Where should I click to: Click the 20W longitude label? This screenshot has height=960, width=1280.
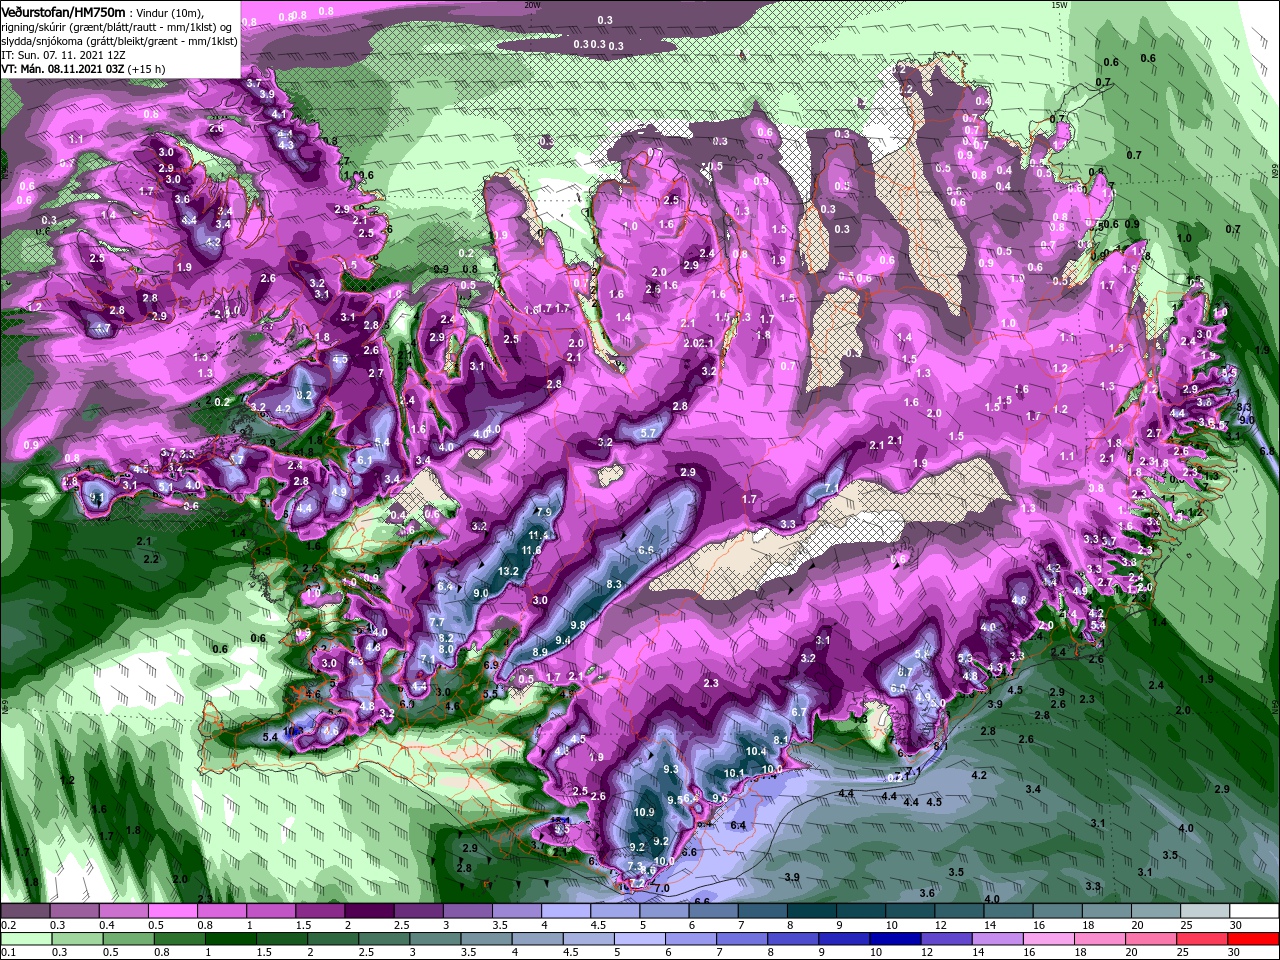tap(532, 5)
